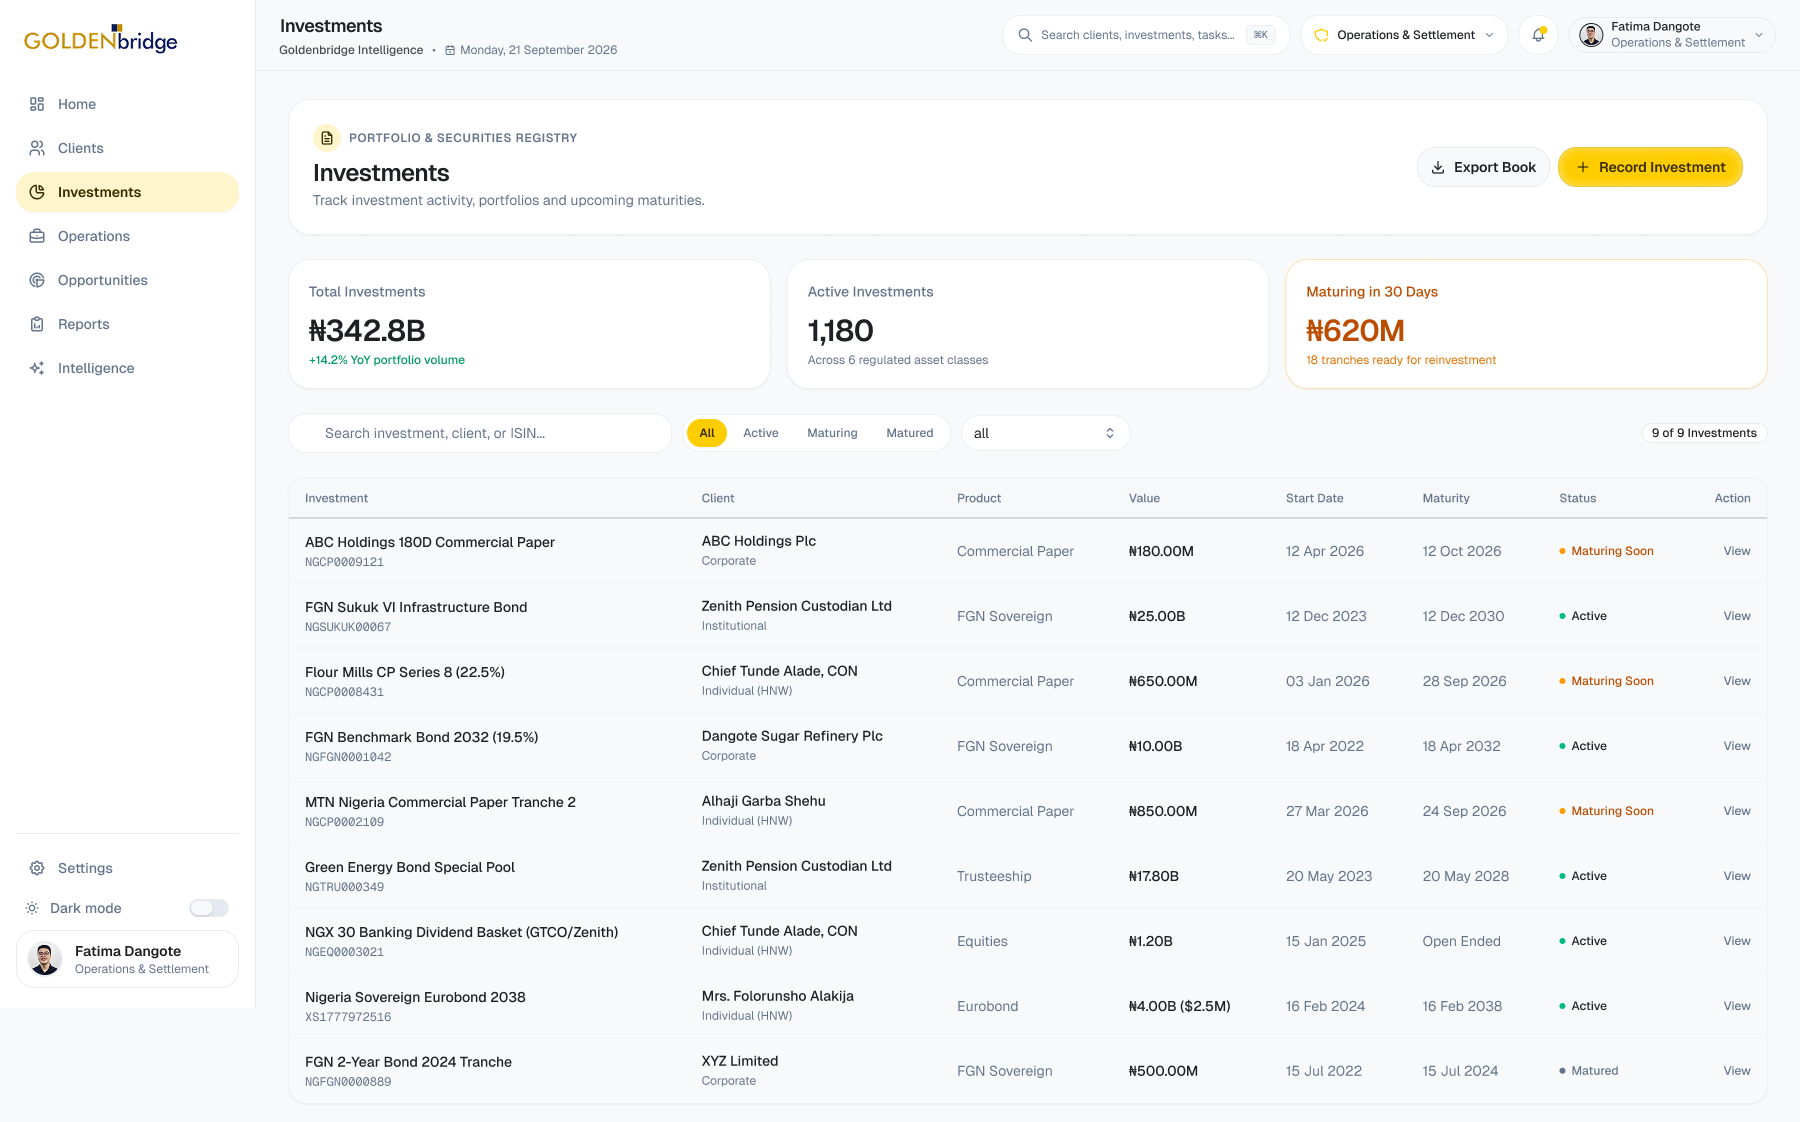The image size is (1800, 1122).
Task: Click the Settings gear icon
Action: [37, 868]
